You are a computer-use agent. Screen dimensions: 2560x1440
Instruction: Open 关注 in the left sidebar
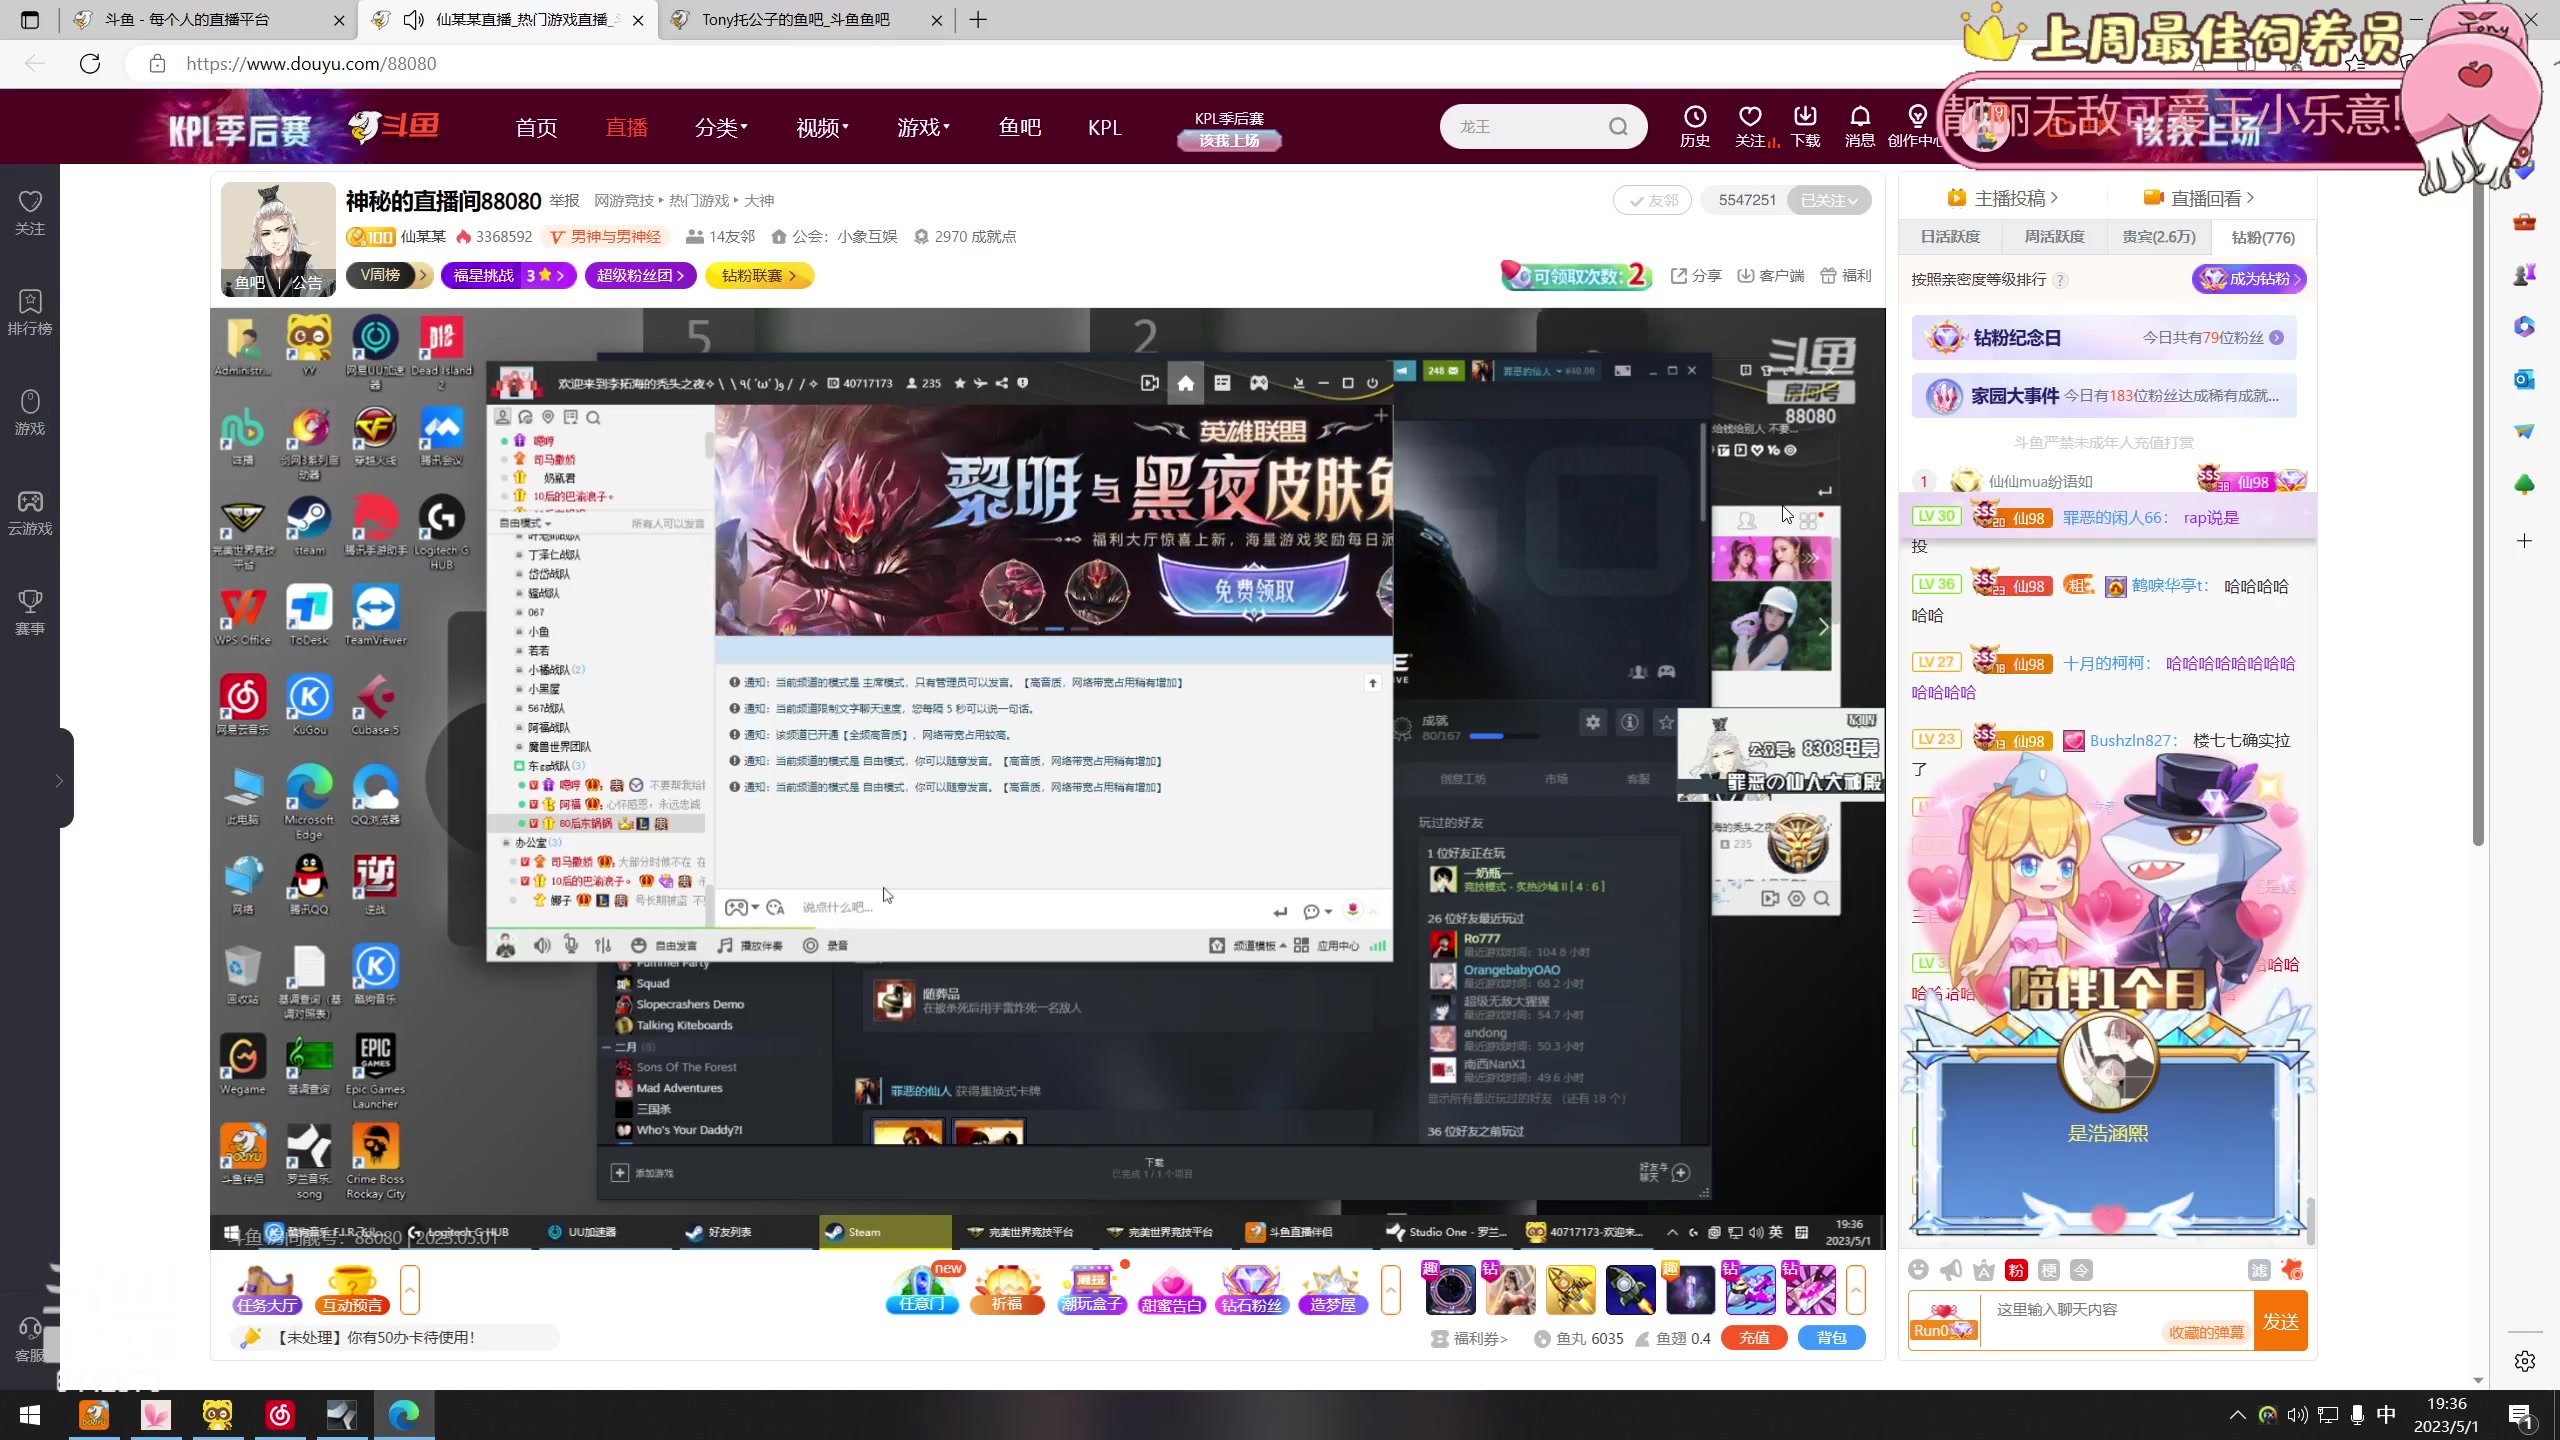(30, 213)
